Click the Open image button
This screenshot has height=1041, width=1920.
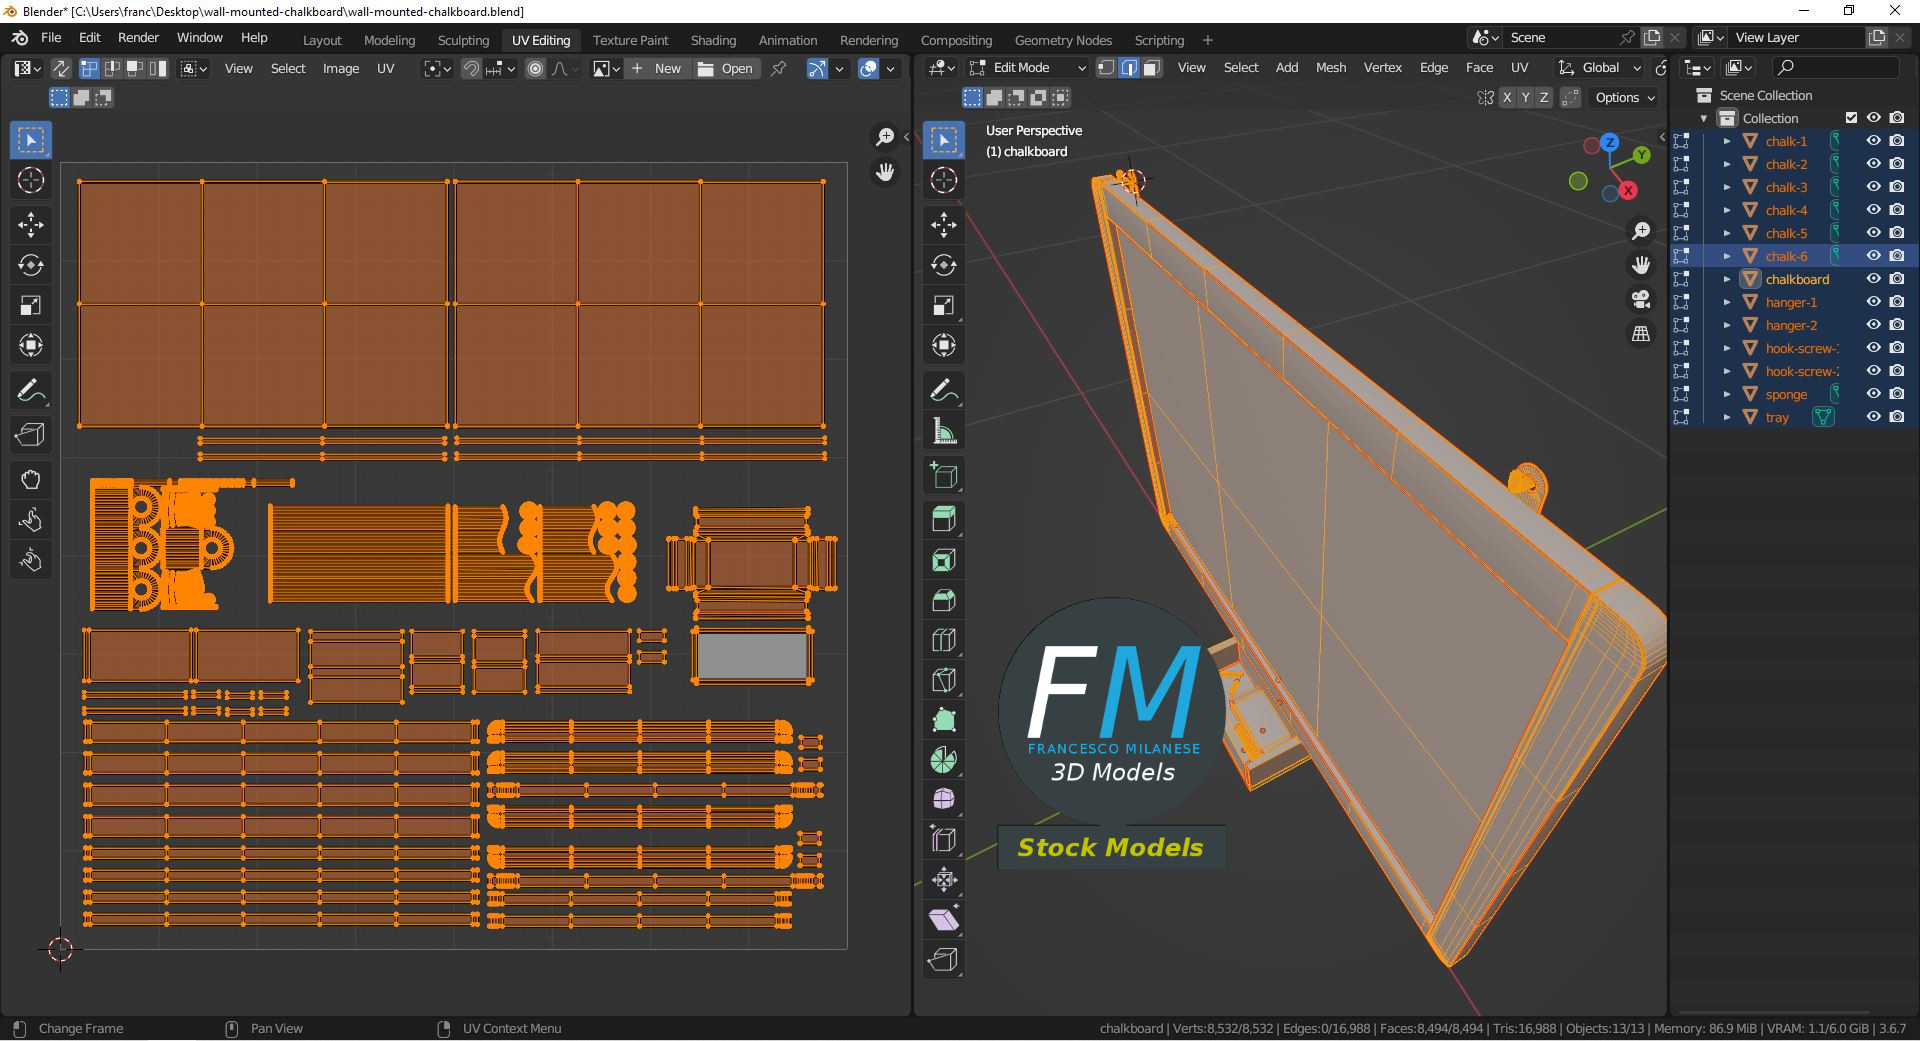(x=726, y=68)
